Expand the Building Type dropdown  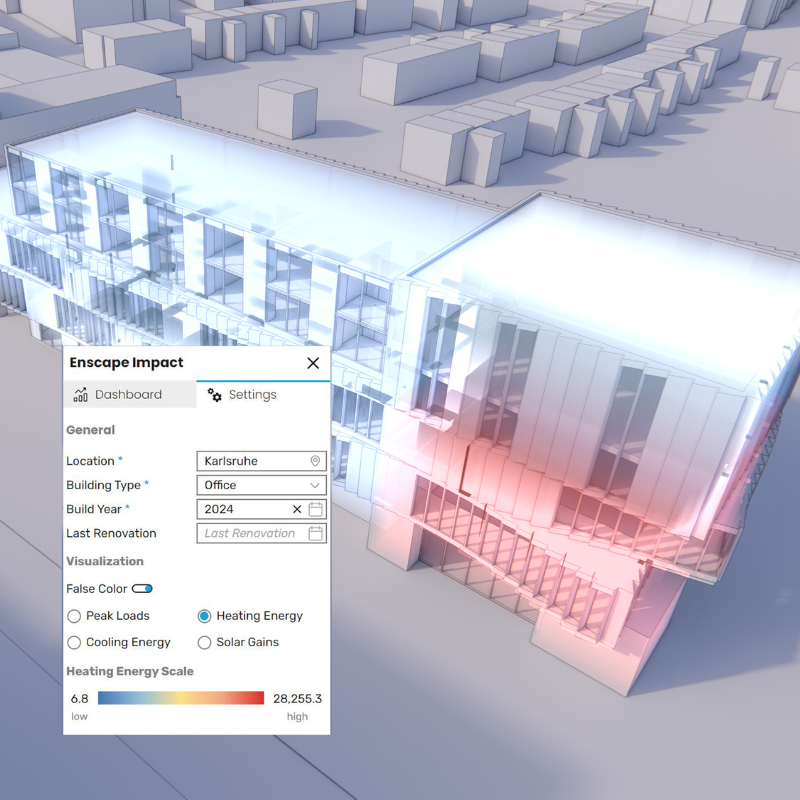click(x=262, y=485)
